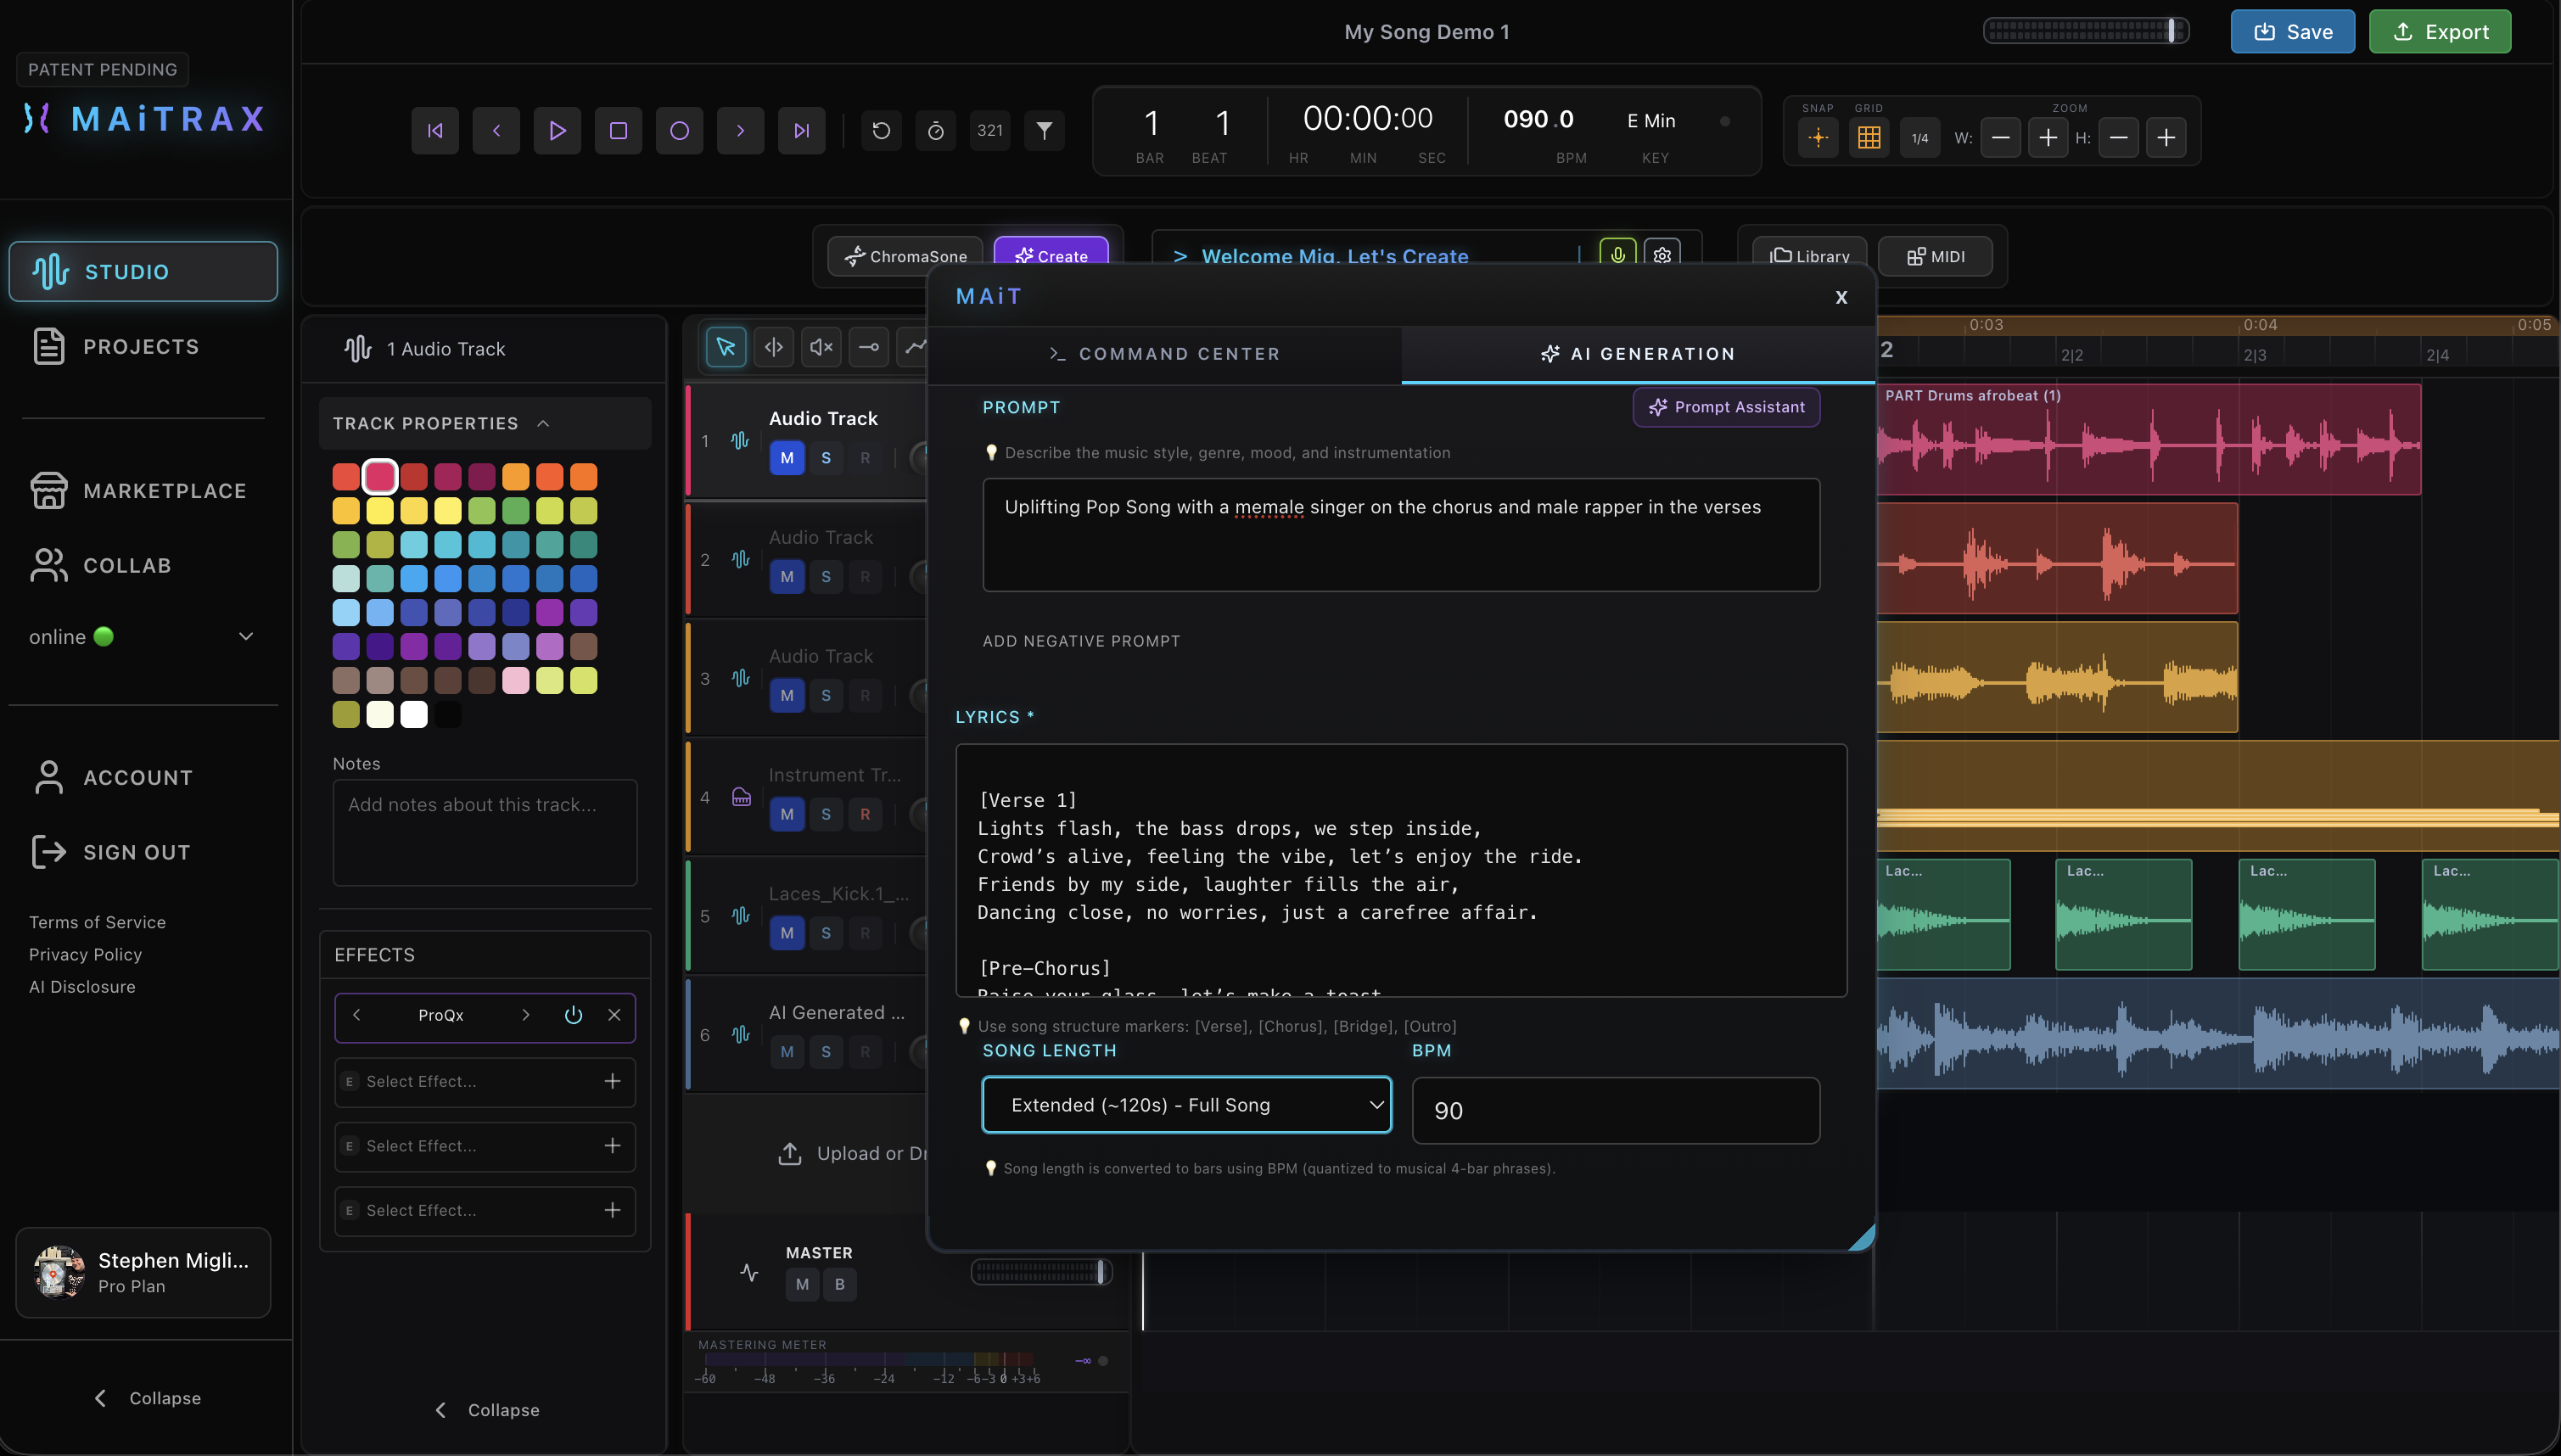Start playback with the Play button

557,131
